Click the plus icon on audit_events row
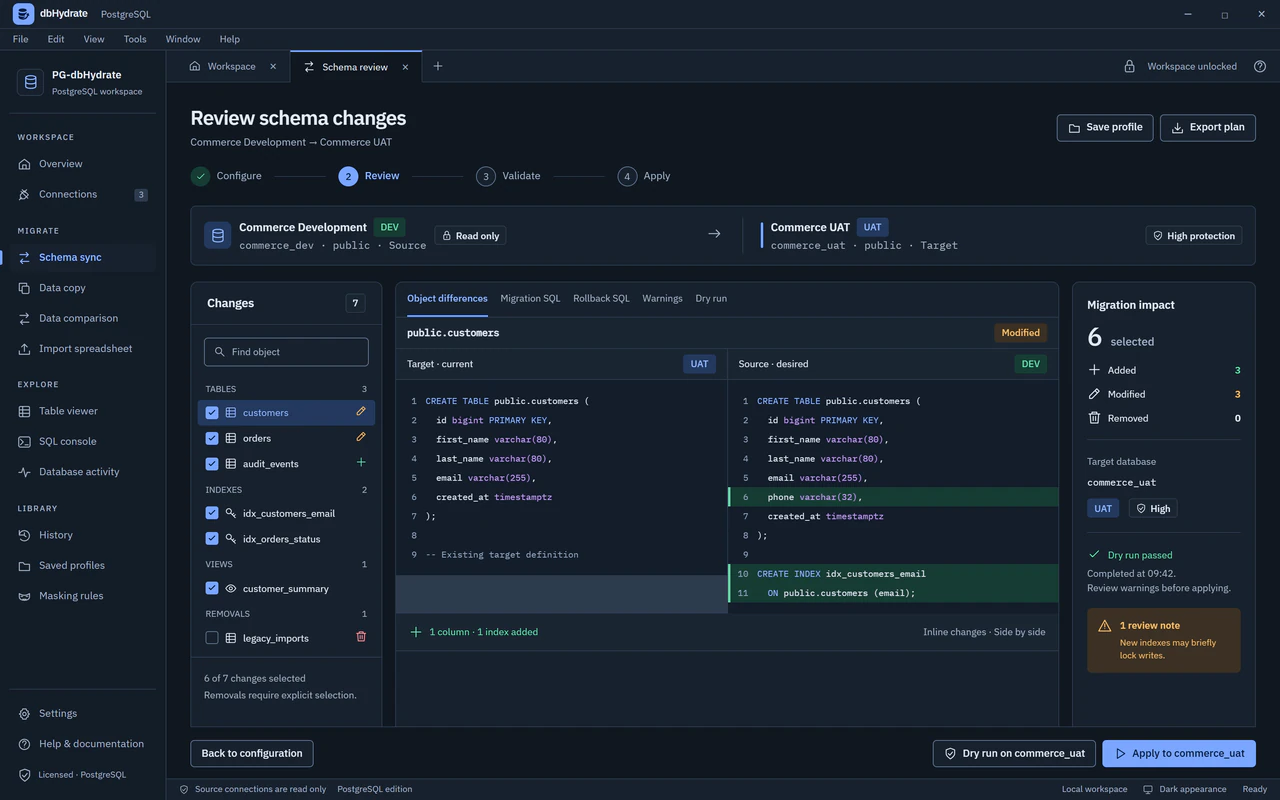Image resolution: width=1280 pixels, height=800 pixels. (361, 462)
